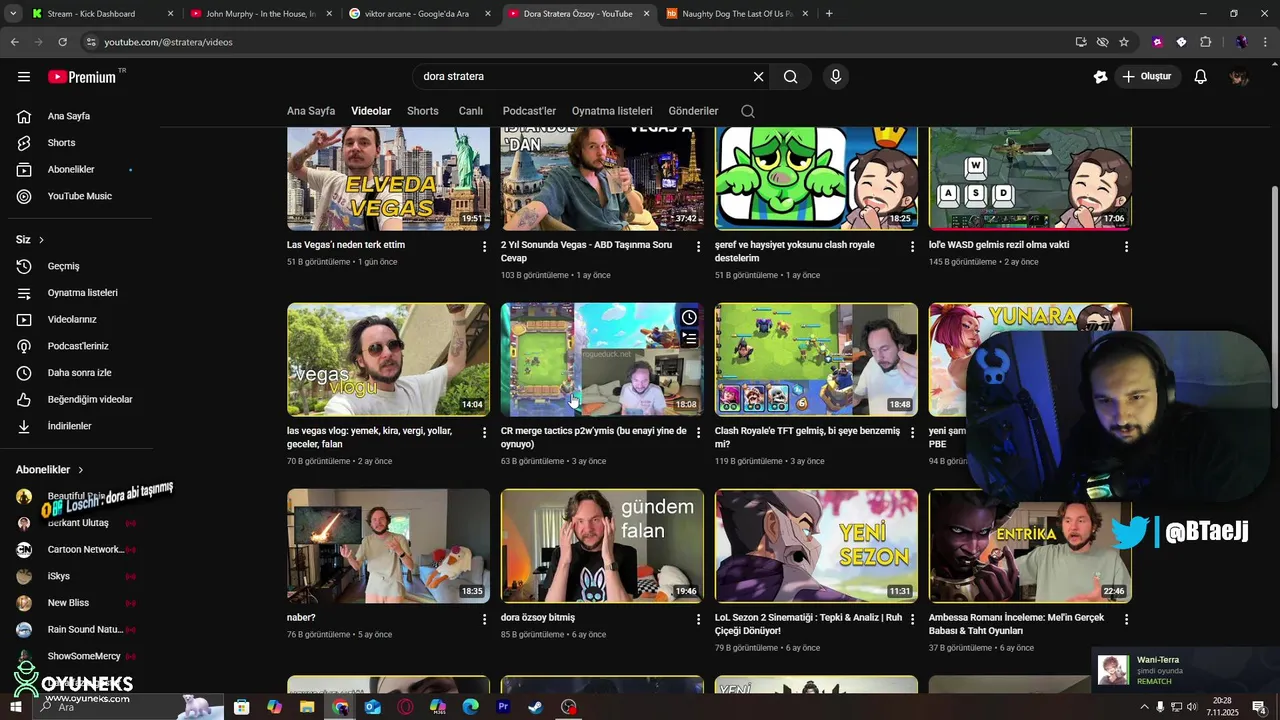Open more options for lol'e WASD gelmis video
The image size is (1280, 720).
1127,246
